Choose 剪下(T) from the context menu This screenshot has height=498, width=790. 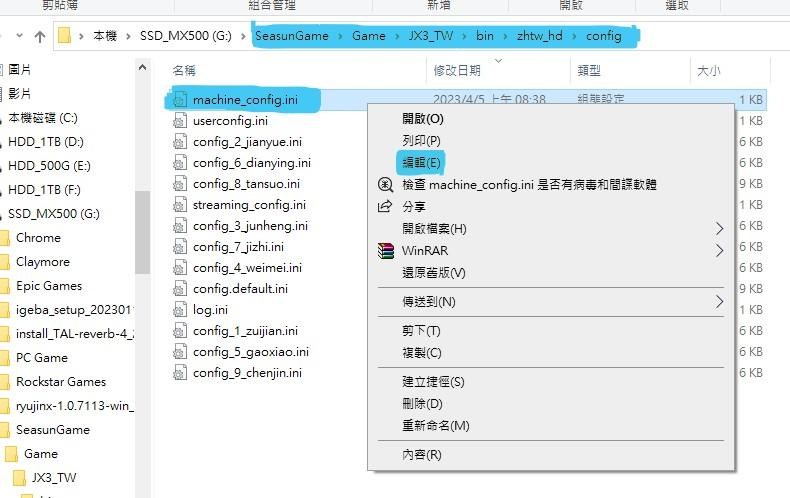pyautogui.click(x=421, y=331)
